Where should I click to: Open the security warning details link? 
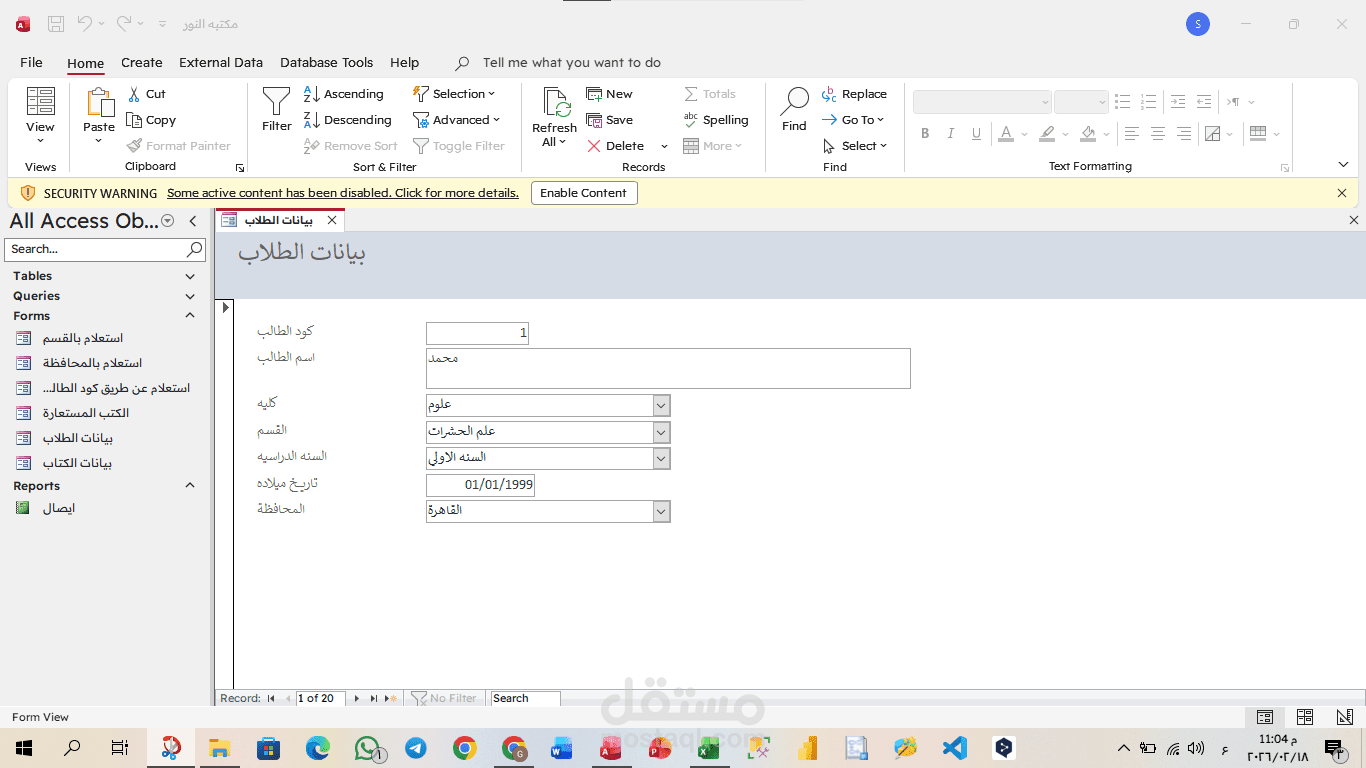pos(343,193)
